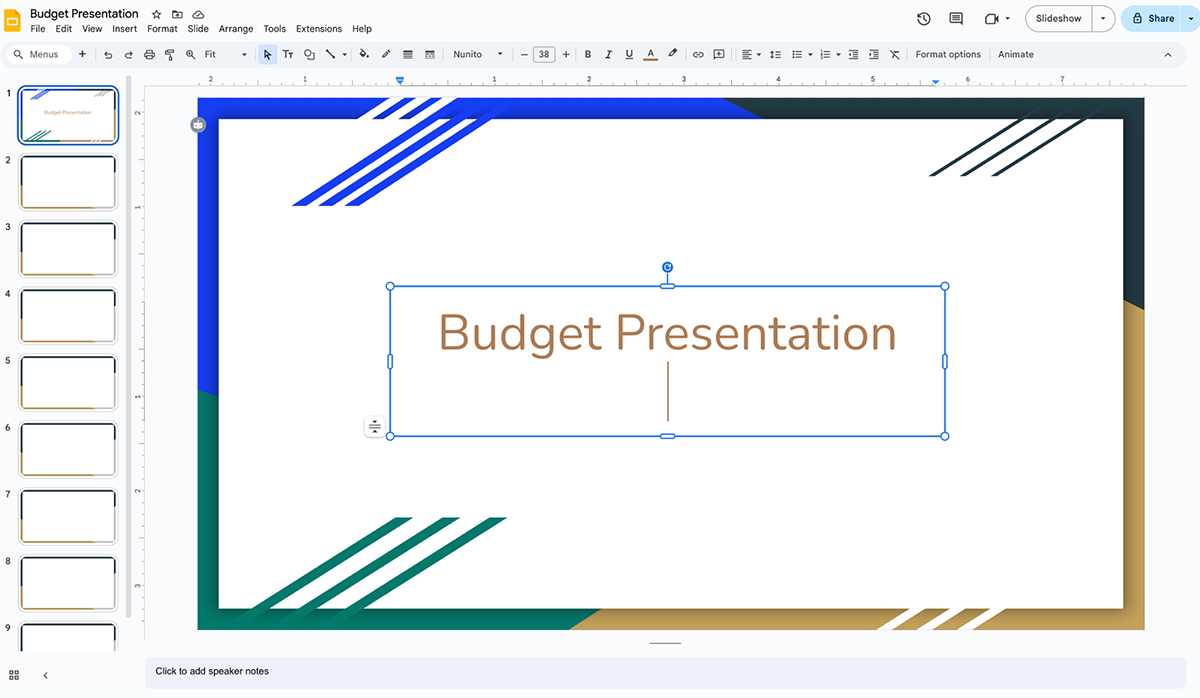Open Format options panel
Image resolution: width=1200 pixels, height=698 pixels.
coord(948,54)
